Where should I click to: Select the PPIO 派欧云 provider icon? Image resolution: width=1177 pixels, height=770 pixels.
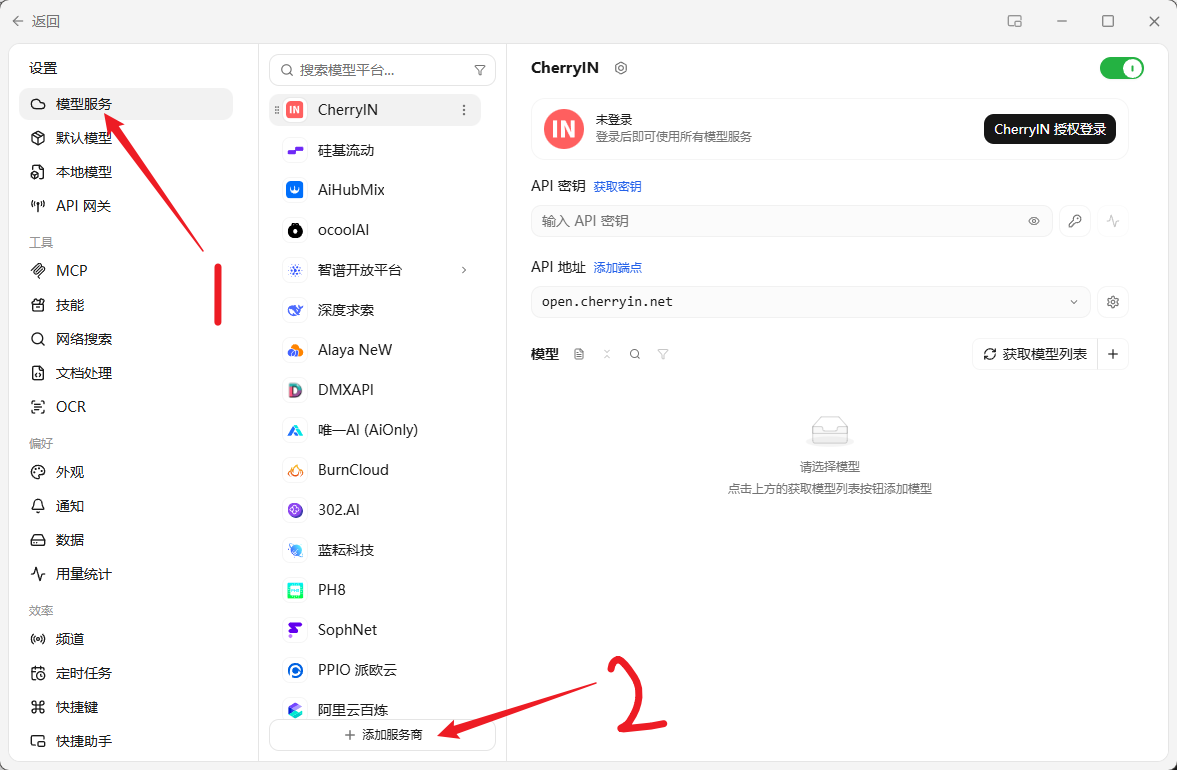(x=295, y=670)
